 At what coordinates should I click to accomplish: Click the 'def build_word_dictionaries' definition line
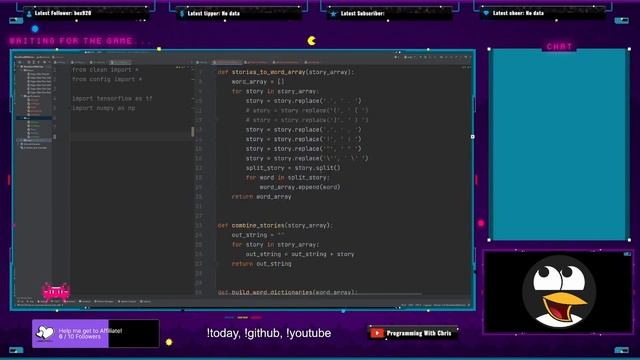pyautogui.click(x=287, y=292)
